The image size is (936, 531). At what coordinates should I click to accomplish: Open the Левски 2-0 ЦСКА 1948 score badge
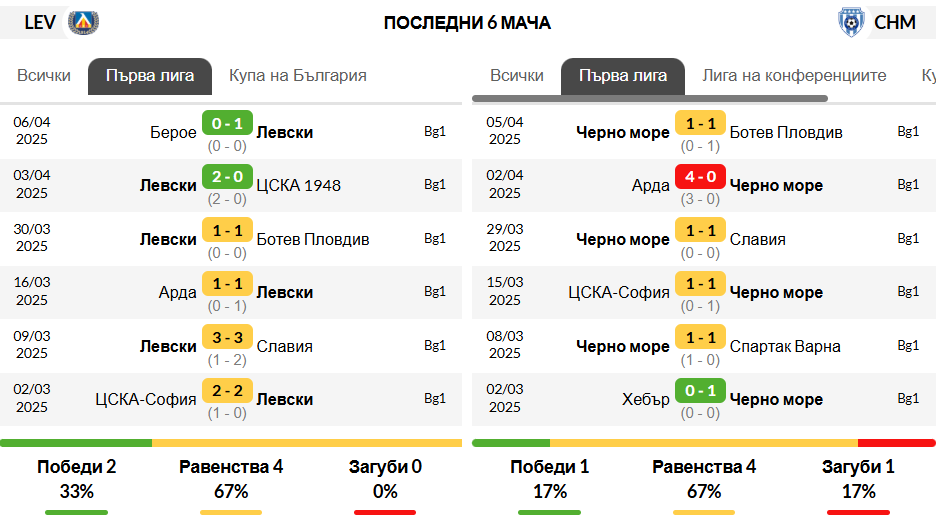[x=227, y=177]
